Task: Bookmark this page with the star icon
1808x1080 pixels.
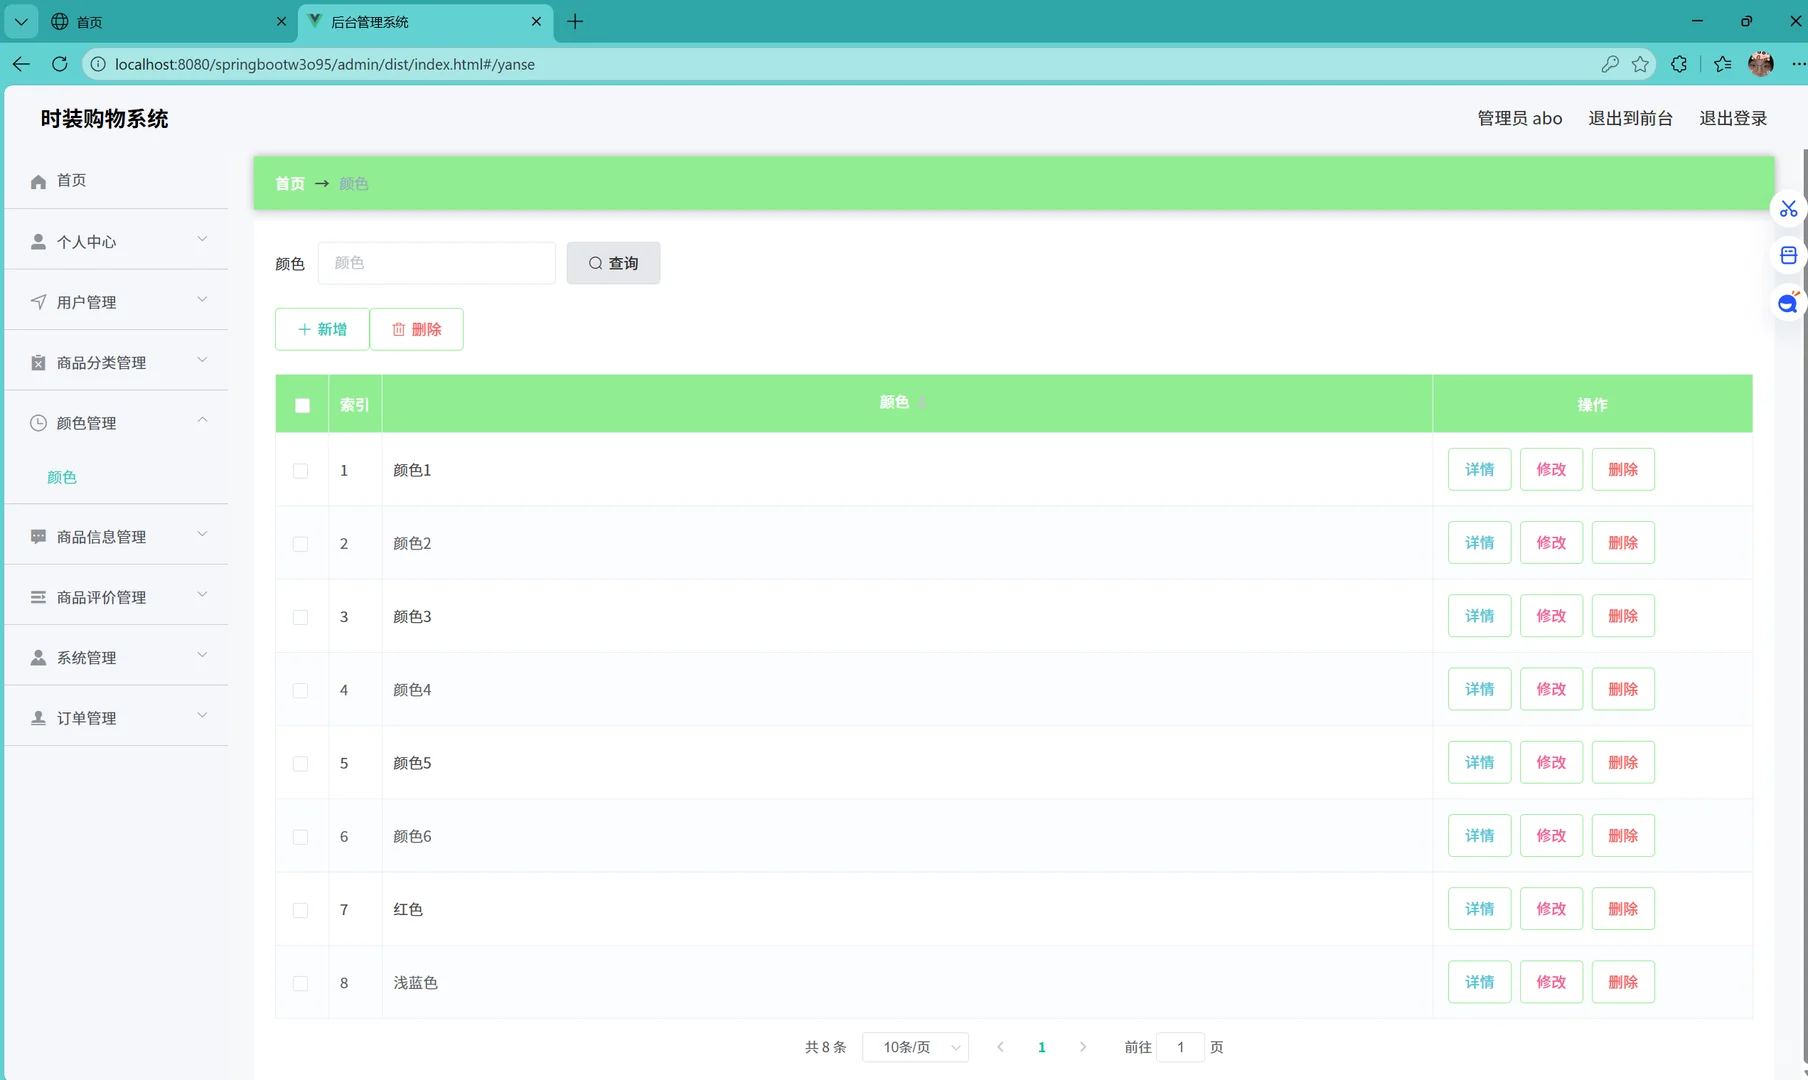Action: pyautogui.click(x=1640, y=64)
